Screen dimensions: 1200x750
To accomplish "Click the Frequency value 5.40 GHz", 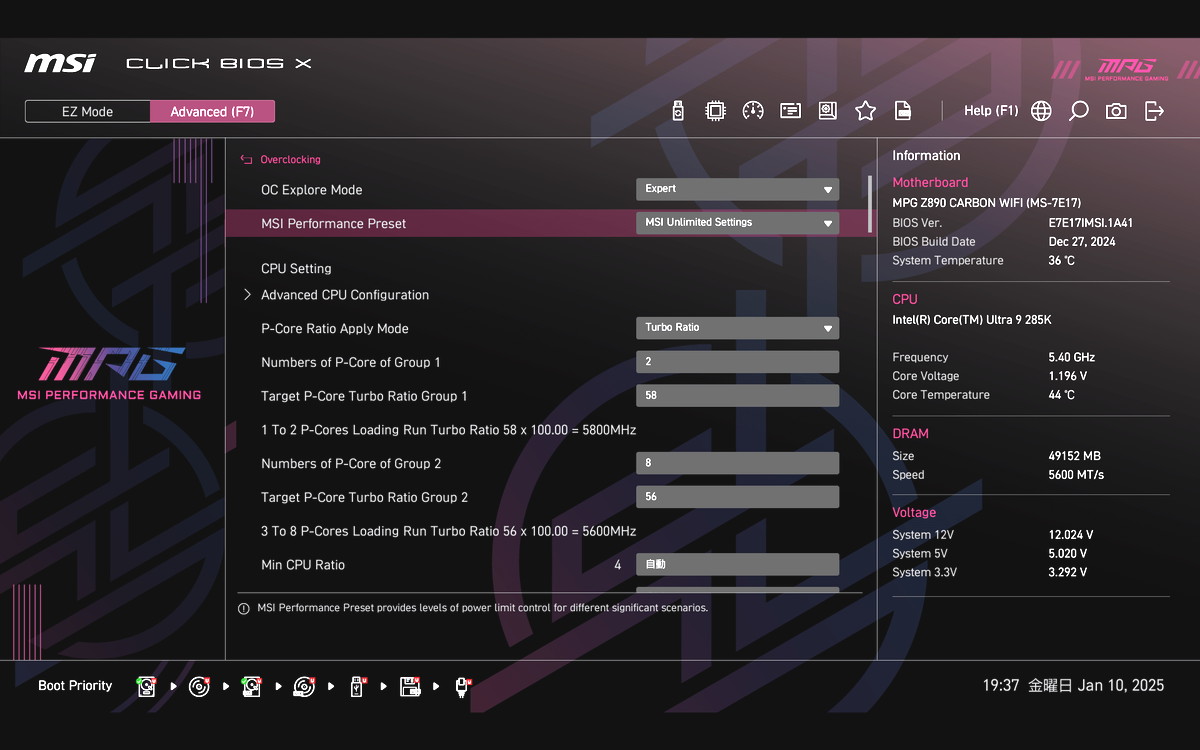I will tap(1071, 357).
